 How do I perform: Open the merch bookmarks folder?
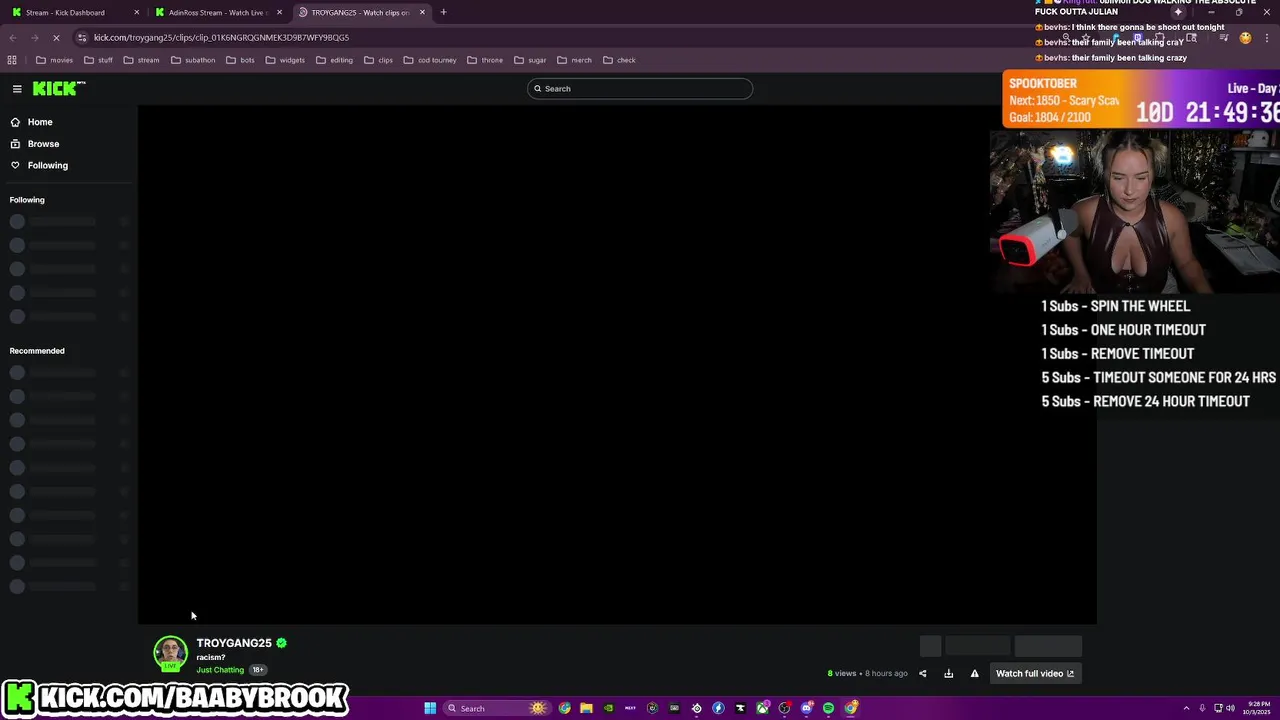pos(574,60)
